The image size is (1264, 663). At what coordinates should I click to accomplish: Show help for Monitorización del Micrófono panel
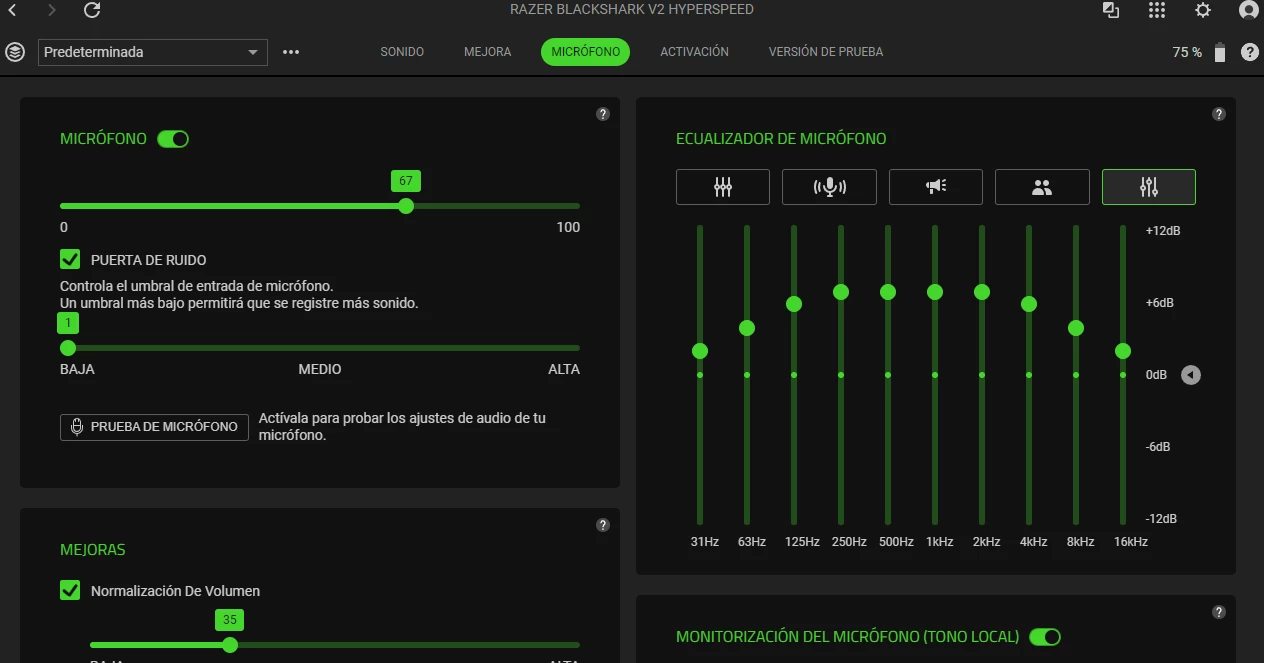pos(1219,612)
